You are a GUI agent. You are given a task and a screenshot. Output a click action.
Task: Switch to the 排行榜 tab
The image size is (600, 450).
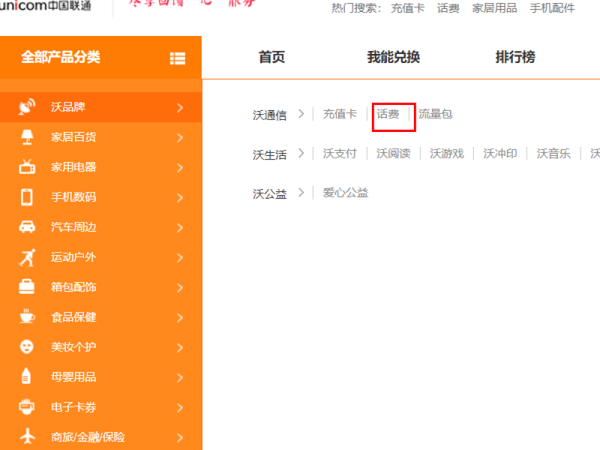(x=515, y=58)
